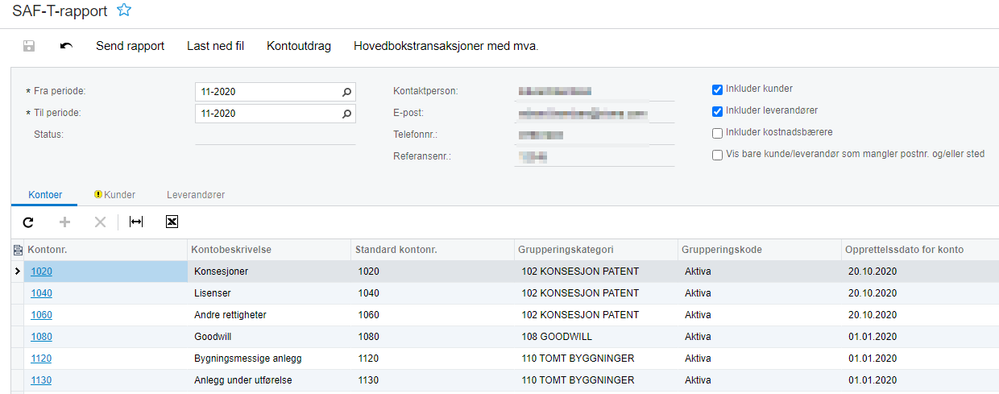Open account link 1120

(41, 358)
